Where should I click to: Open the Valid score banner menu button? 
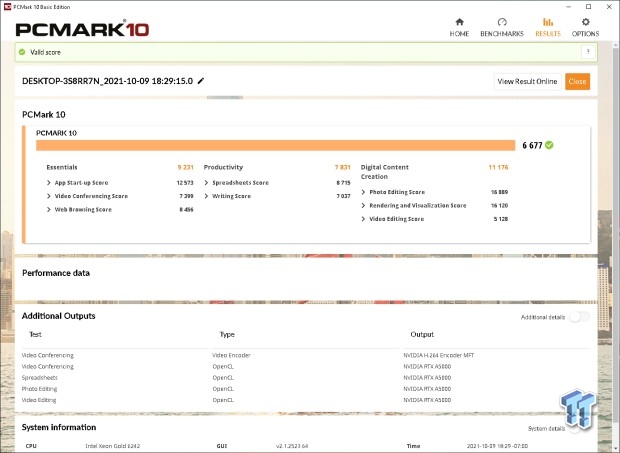(x=588, y=52)
